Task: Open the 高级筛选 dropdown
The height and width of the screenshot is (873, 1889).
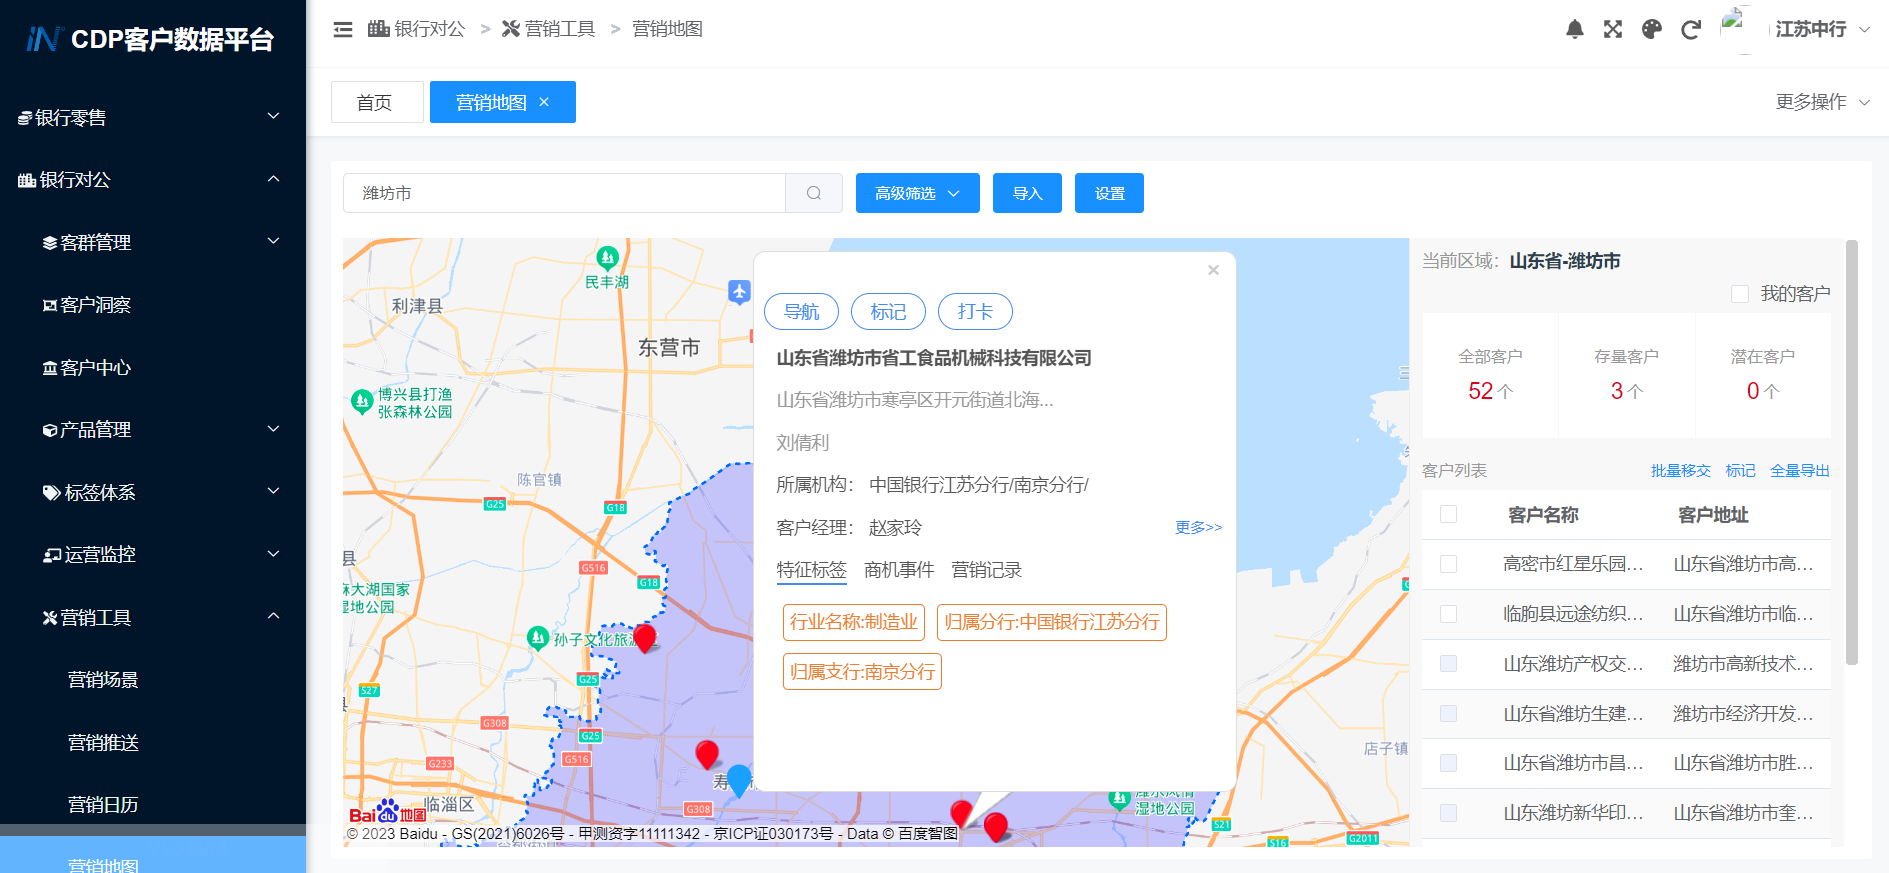Action: [917, 193]
